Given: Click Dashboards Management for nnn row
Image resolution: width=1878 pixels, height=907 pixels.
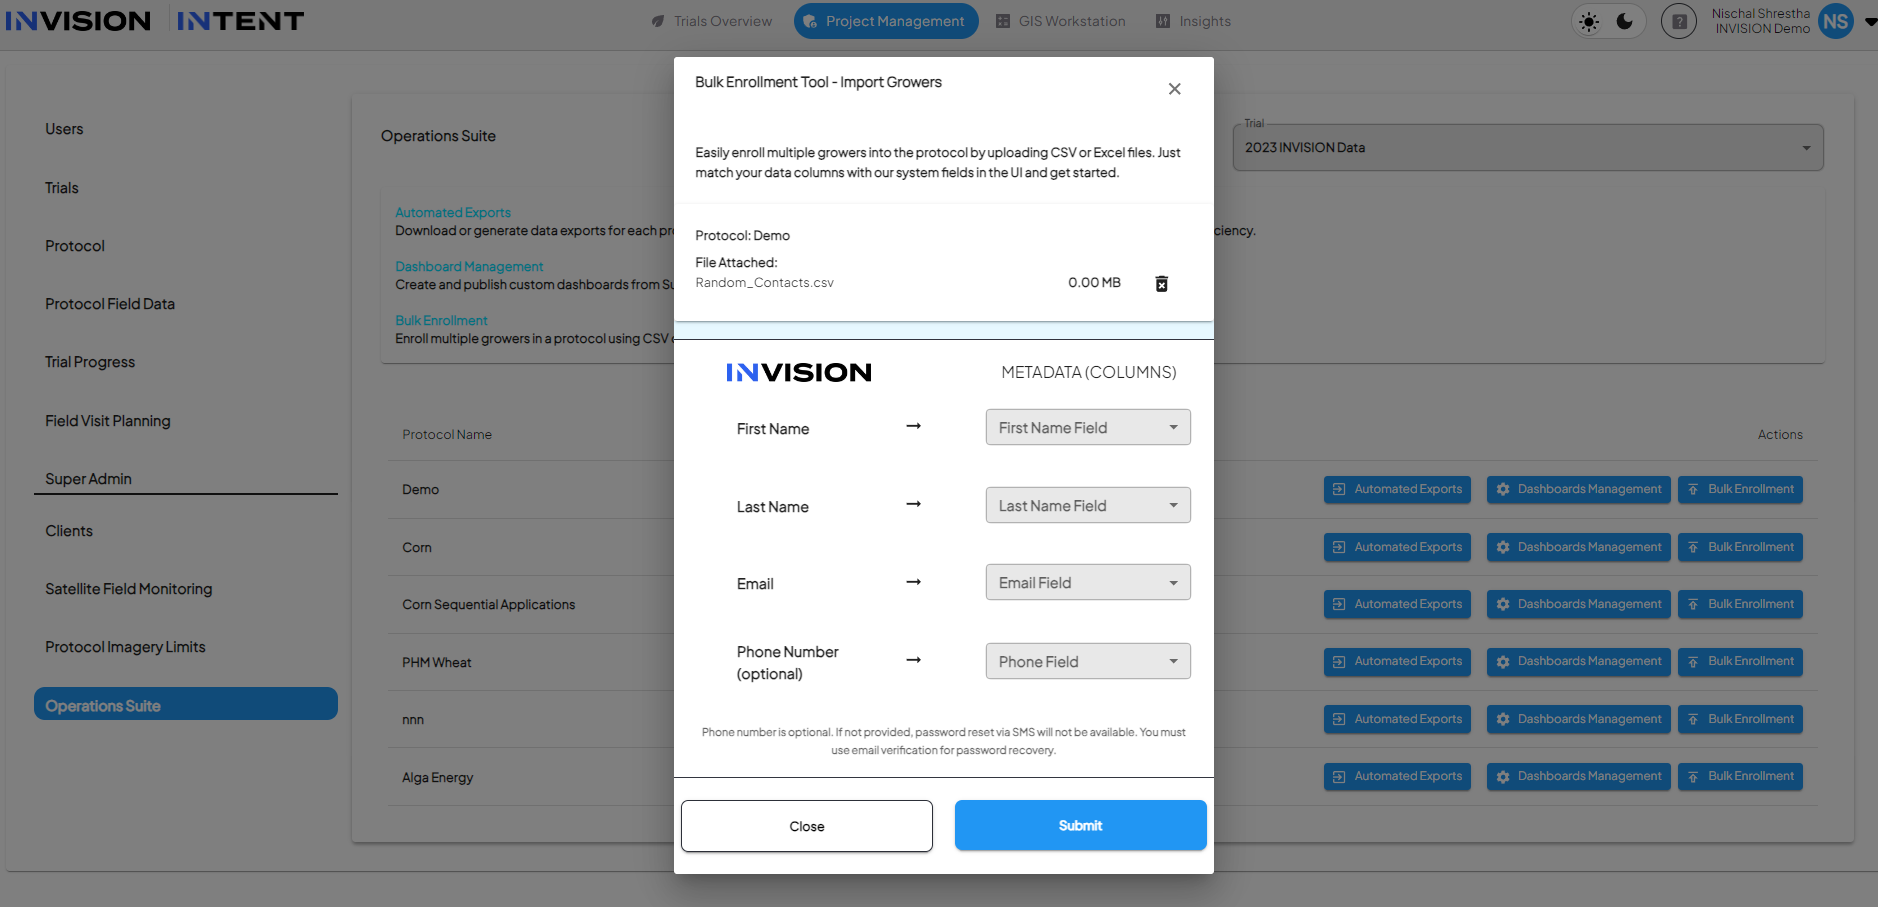Looking at the screenshot, I should pyautogui.click(x=1578, y=719).
